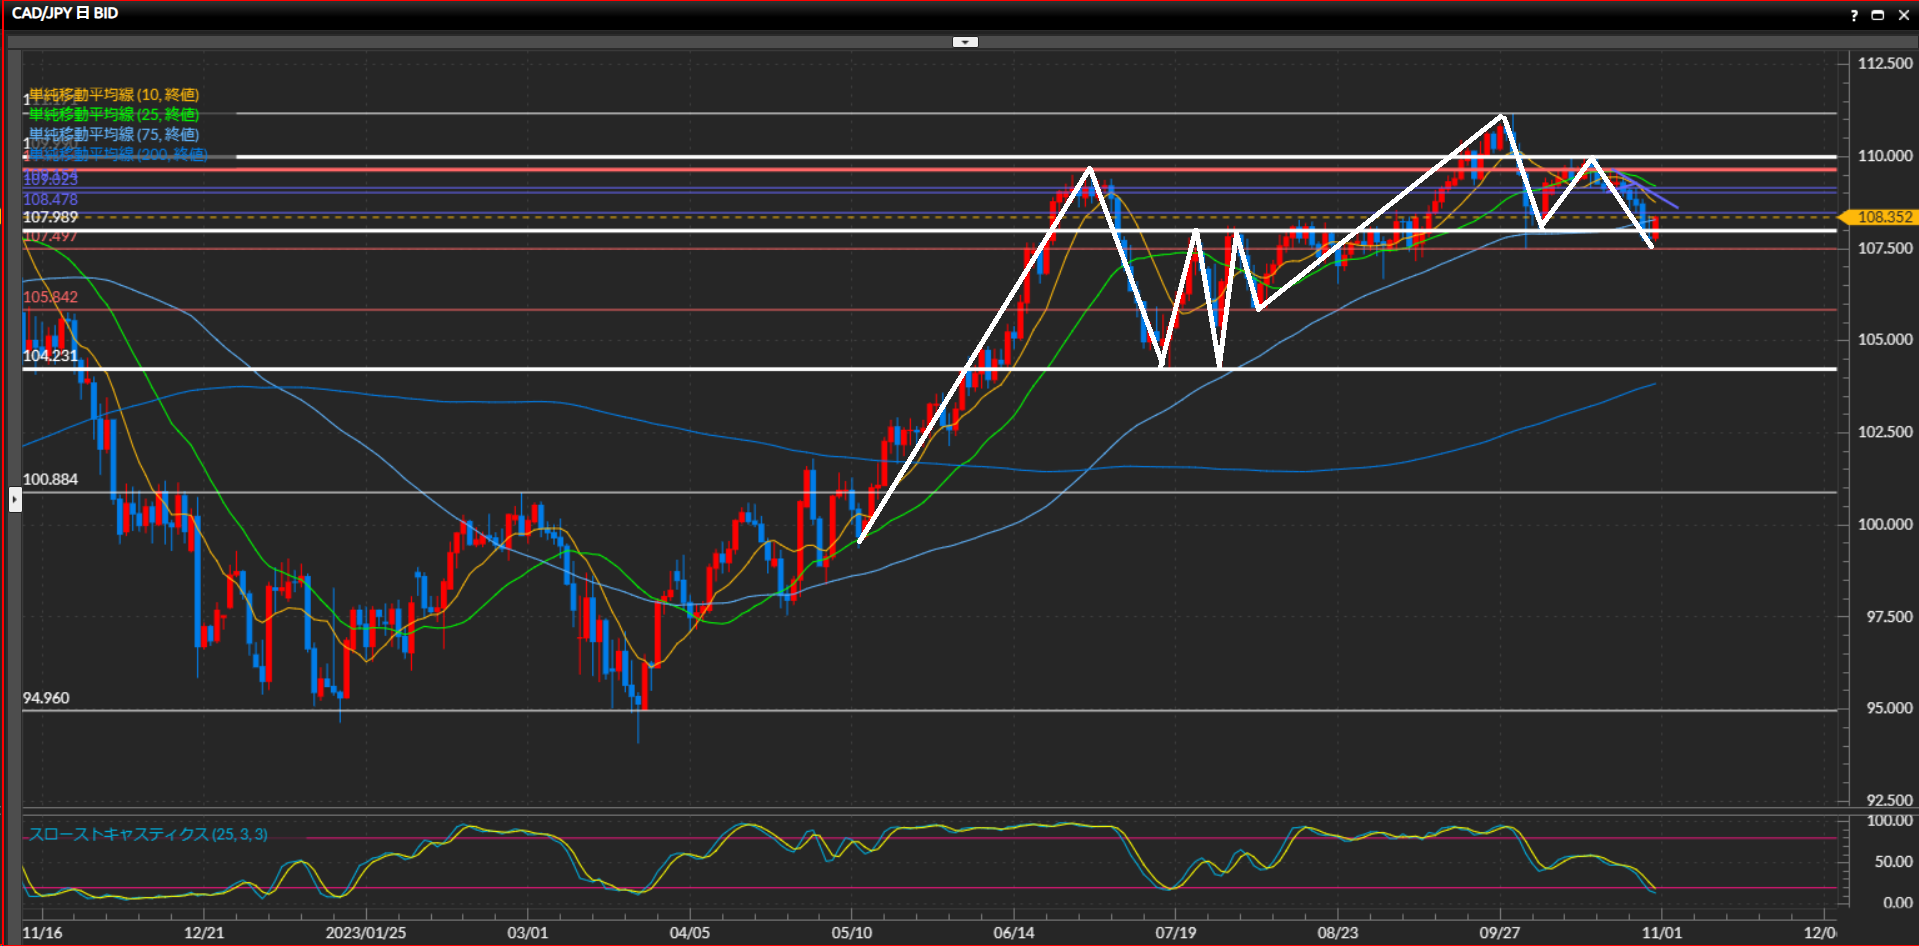1919x946 pixels.
Task: Close the CAD/JPY chart window
Action: point(1902,15)
